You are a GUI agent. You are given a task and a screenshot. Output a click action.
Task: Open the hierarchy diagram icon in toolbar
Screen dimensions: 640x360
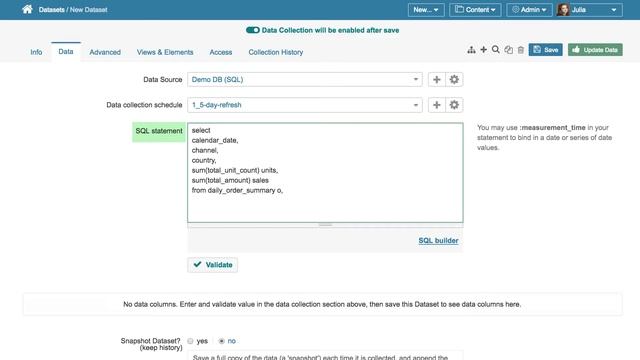471,50
